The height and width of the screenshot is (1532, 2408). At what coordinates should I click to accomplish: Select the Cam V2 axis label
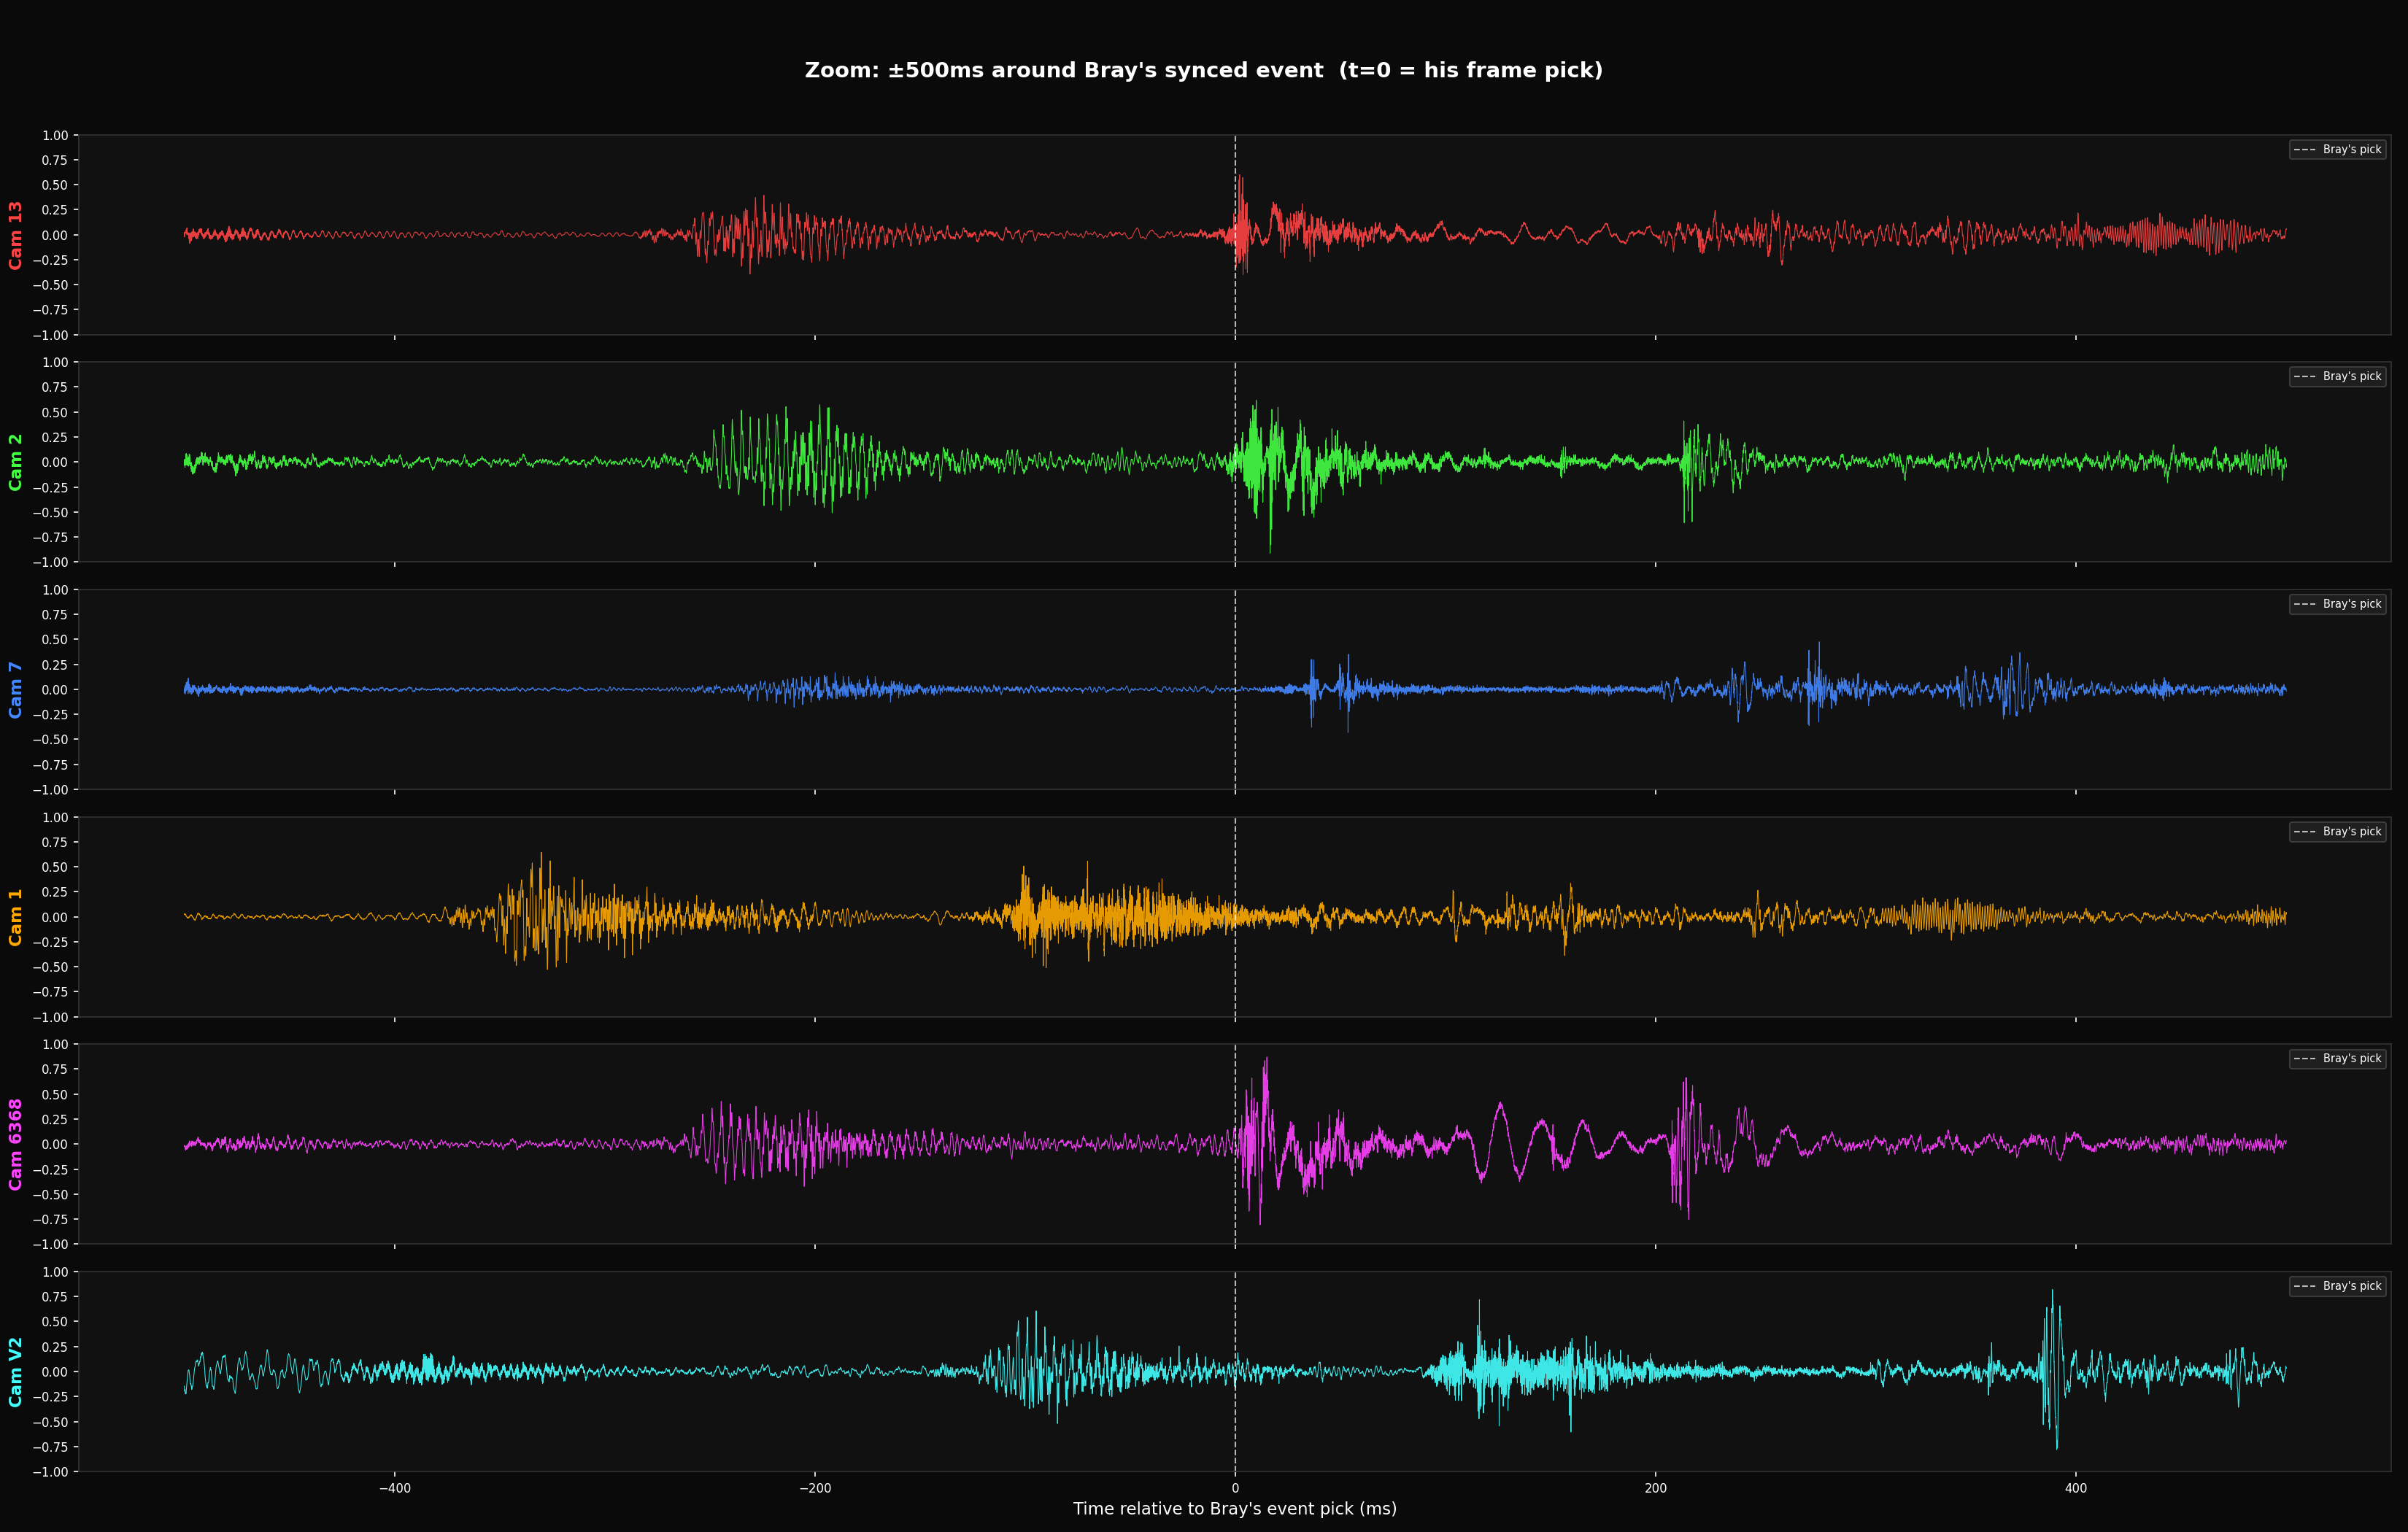click(x=16, y=1372)
